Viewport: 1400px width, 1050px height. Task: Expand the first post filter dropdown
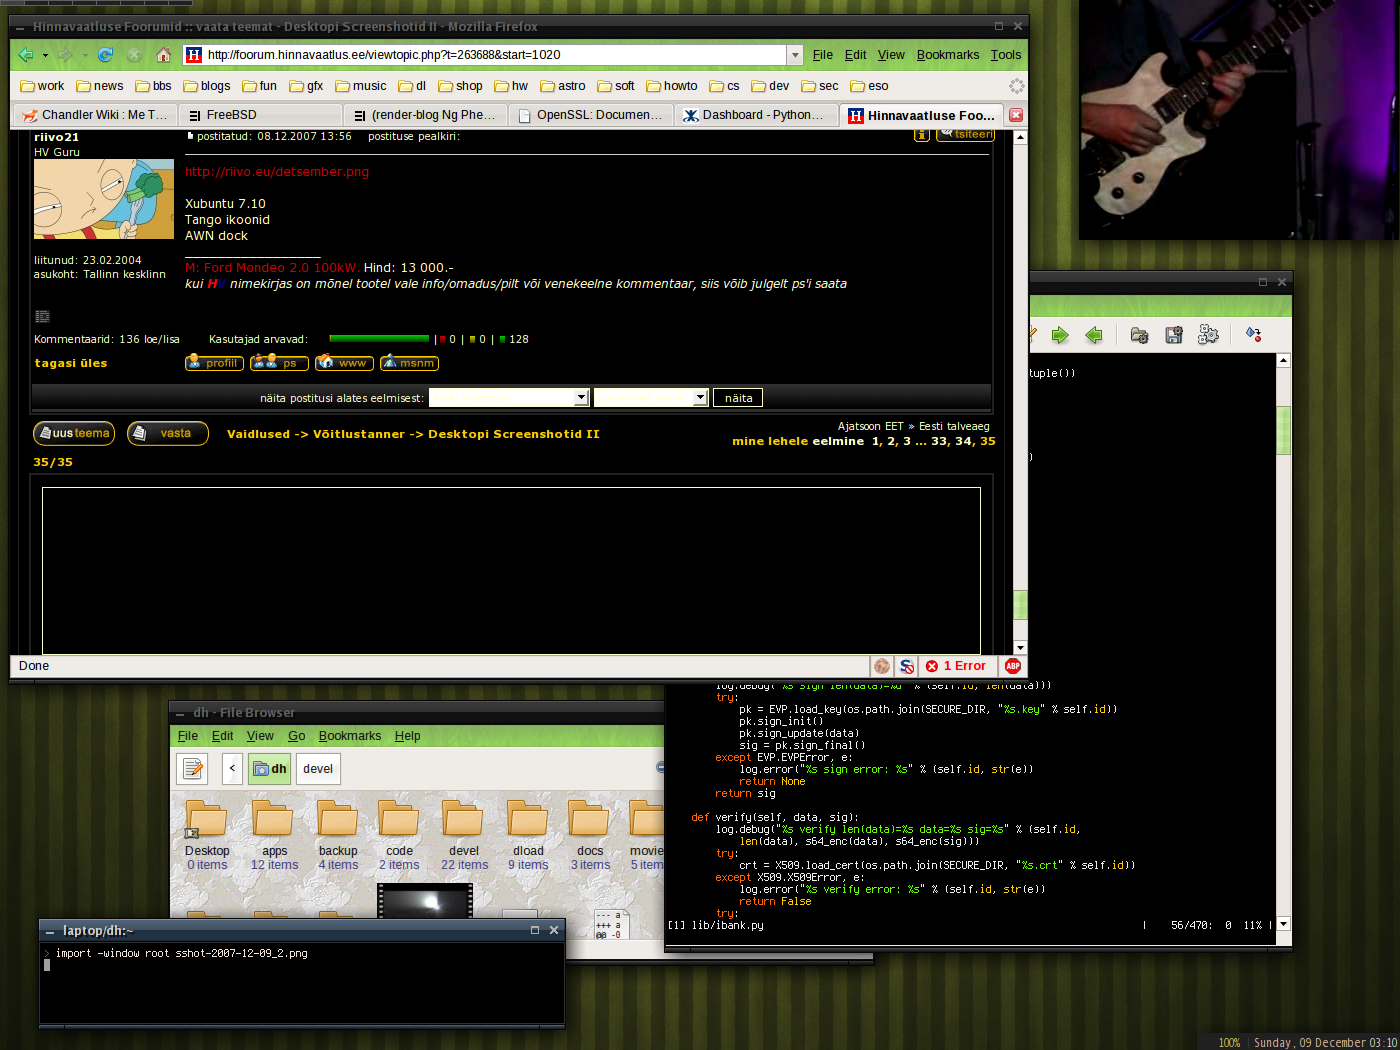[x=581, y=398]
